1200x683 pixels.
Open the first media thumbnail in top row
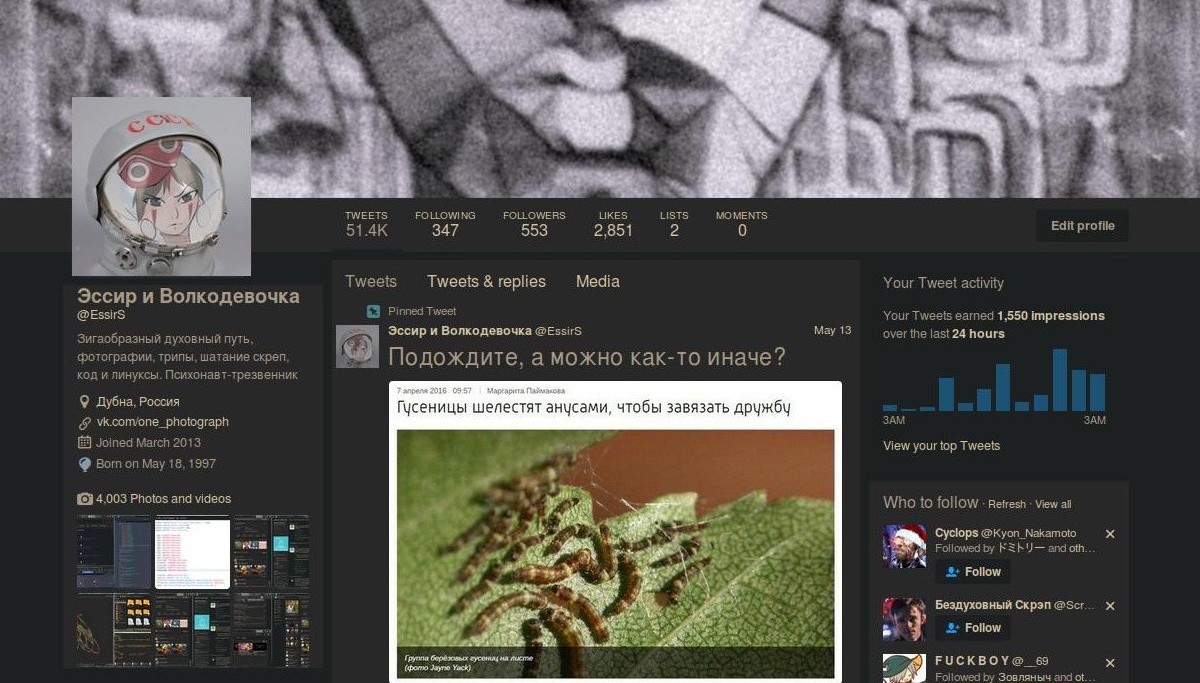click(114, 553)
